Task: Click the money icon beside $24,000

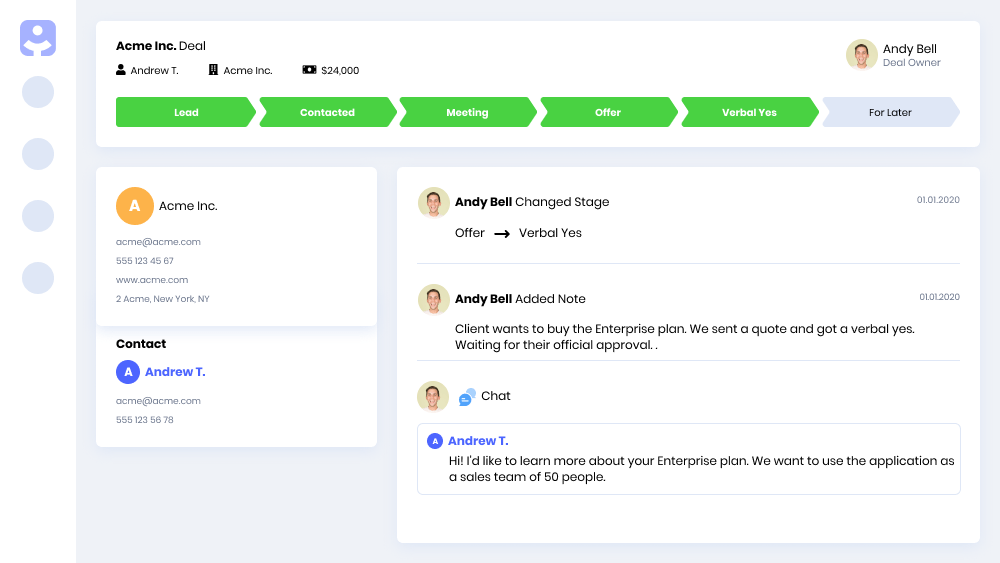Action: point(309,70)
